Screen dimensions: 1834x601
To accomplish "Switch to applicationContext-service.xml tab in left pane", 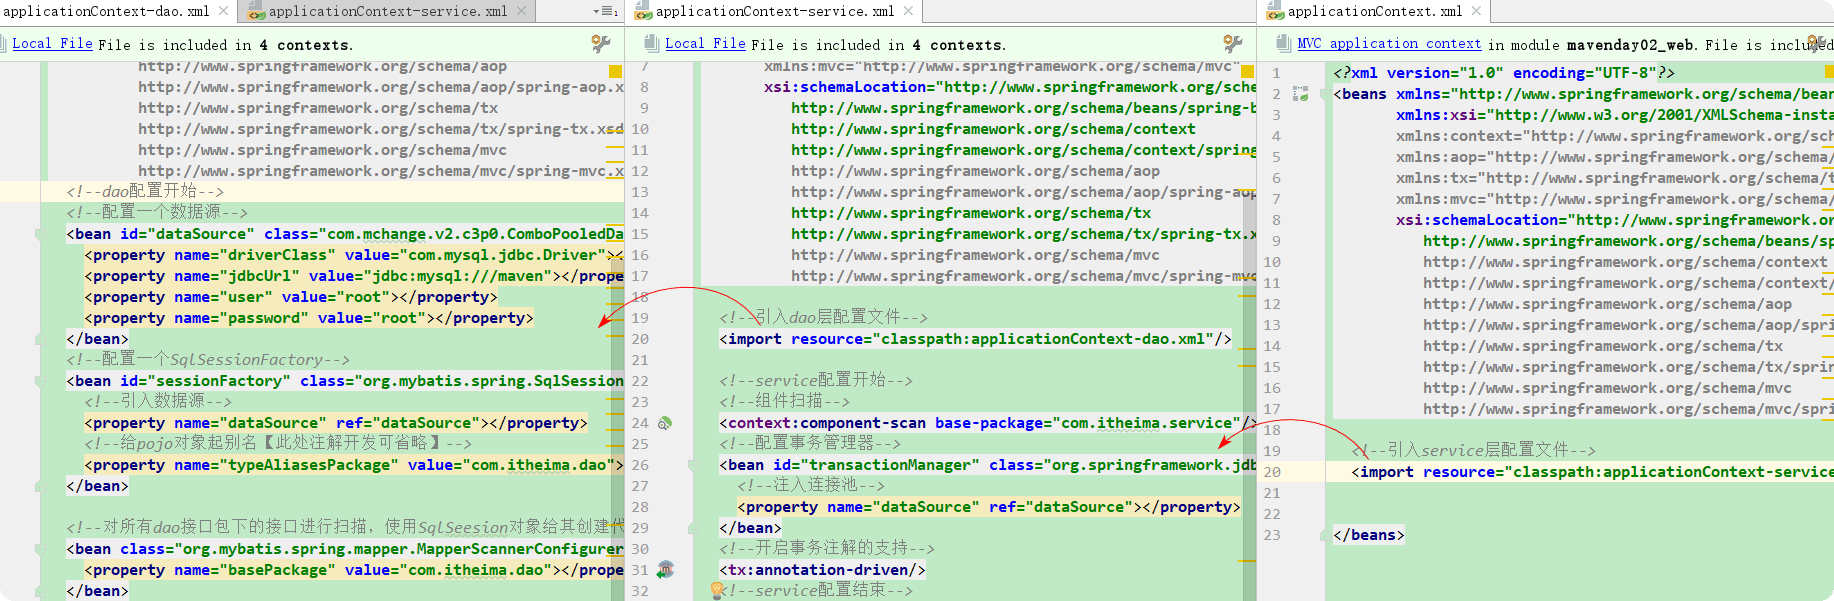I will pos(388,11).
